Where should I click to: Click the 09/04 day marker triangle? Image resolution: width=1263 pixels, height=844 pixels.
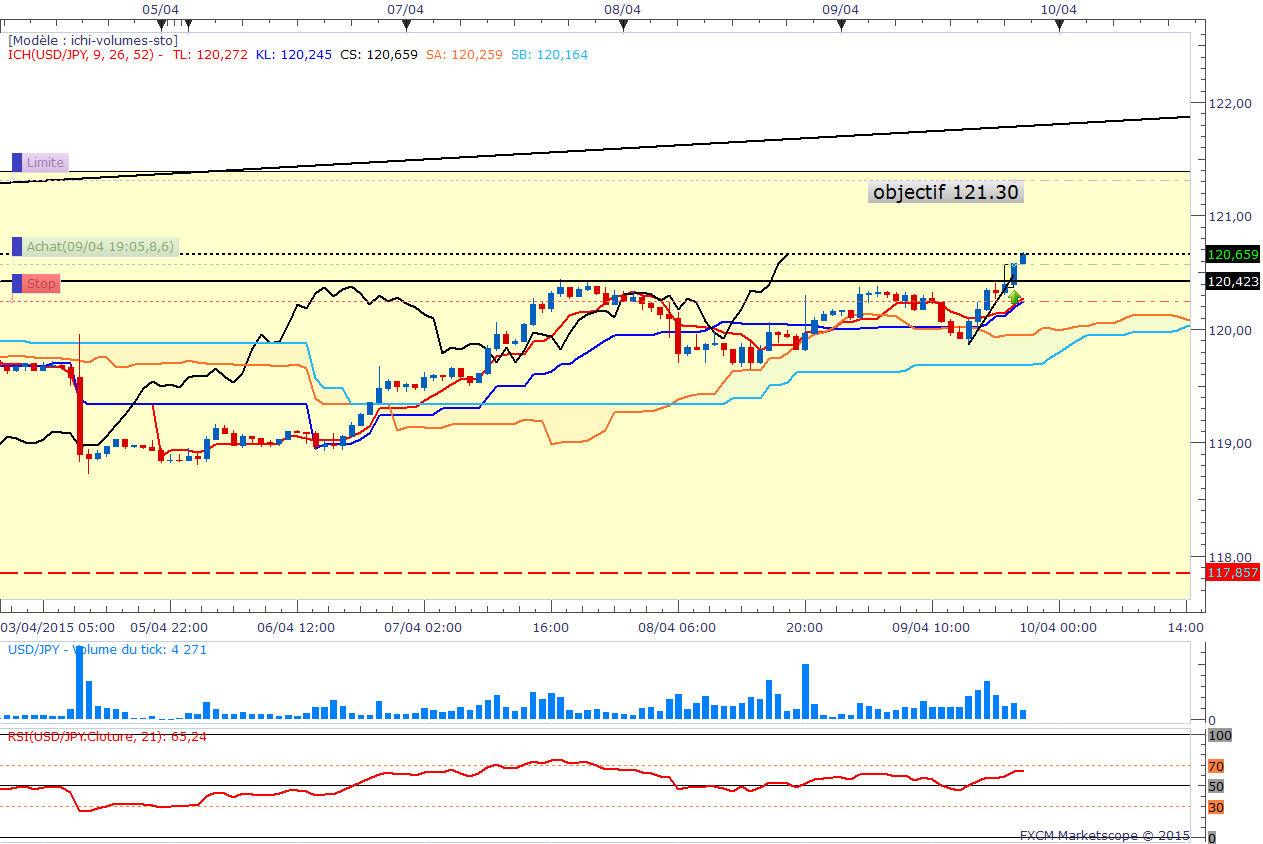[841, 26]
